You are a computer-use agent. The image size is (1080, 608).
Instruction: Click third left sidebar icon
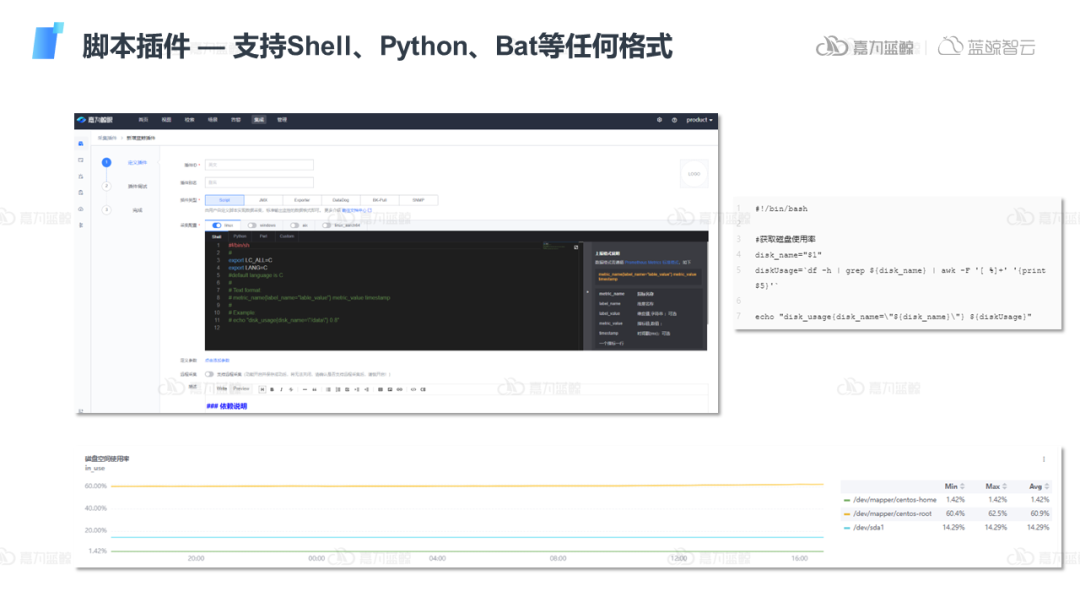pos(81,176)
